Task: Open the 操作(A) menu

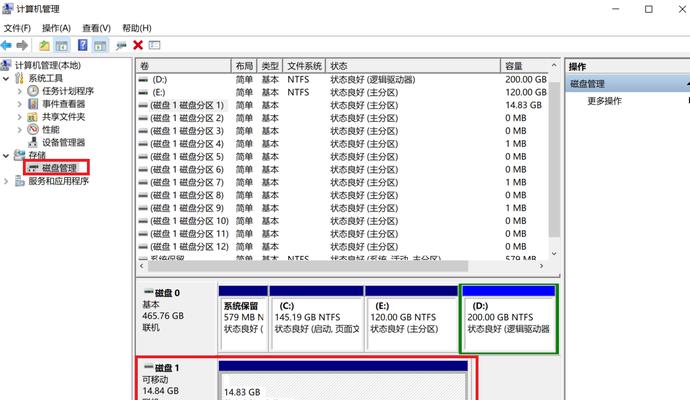Action: coord(56,28)
